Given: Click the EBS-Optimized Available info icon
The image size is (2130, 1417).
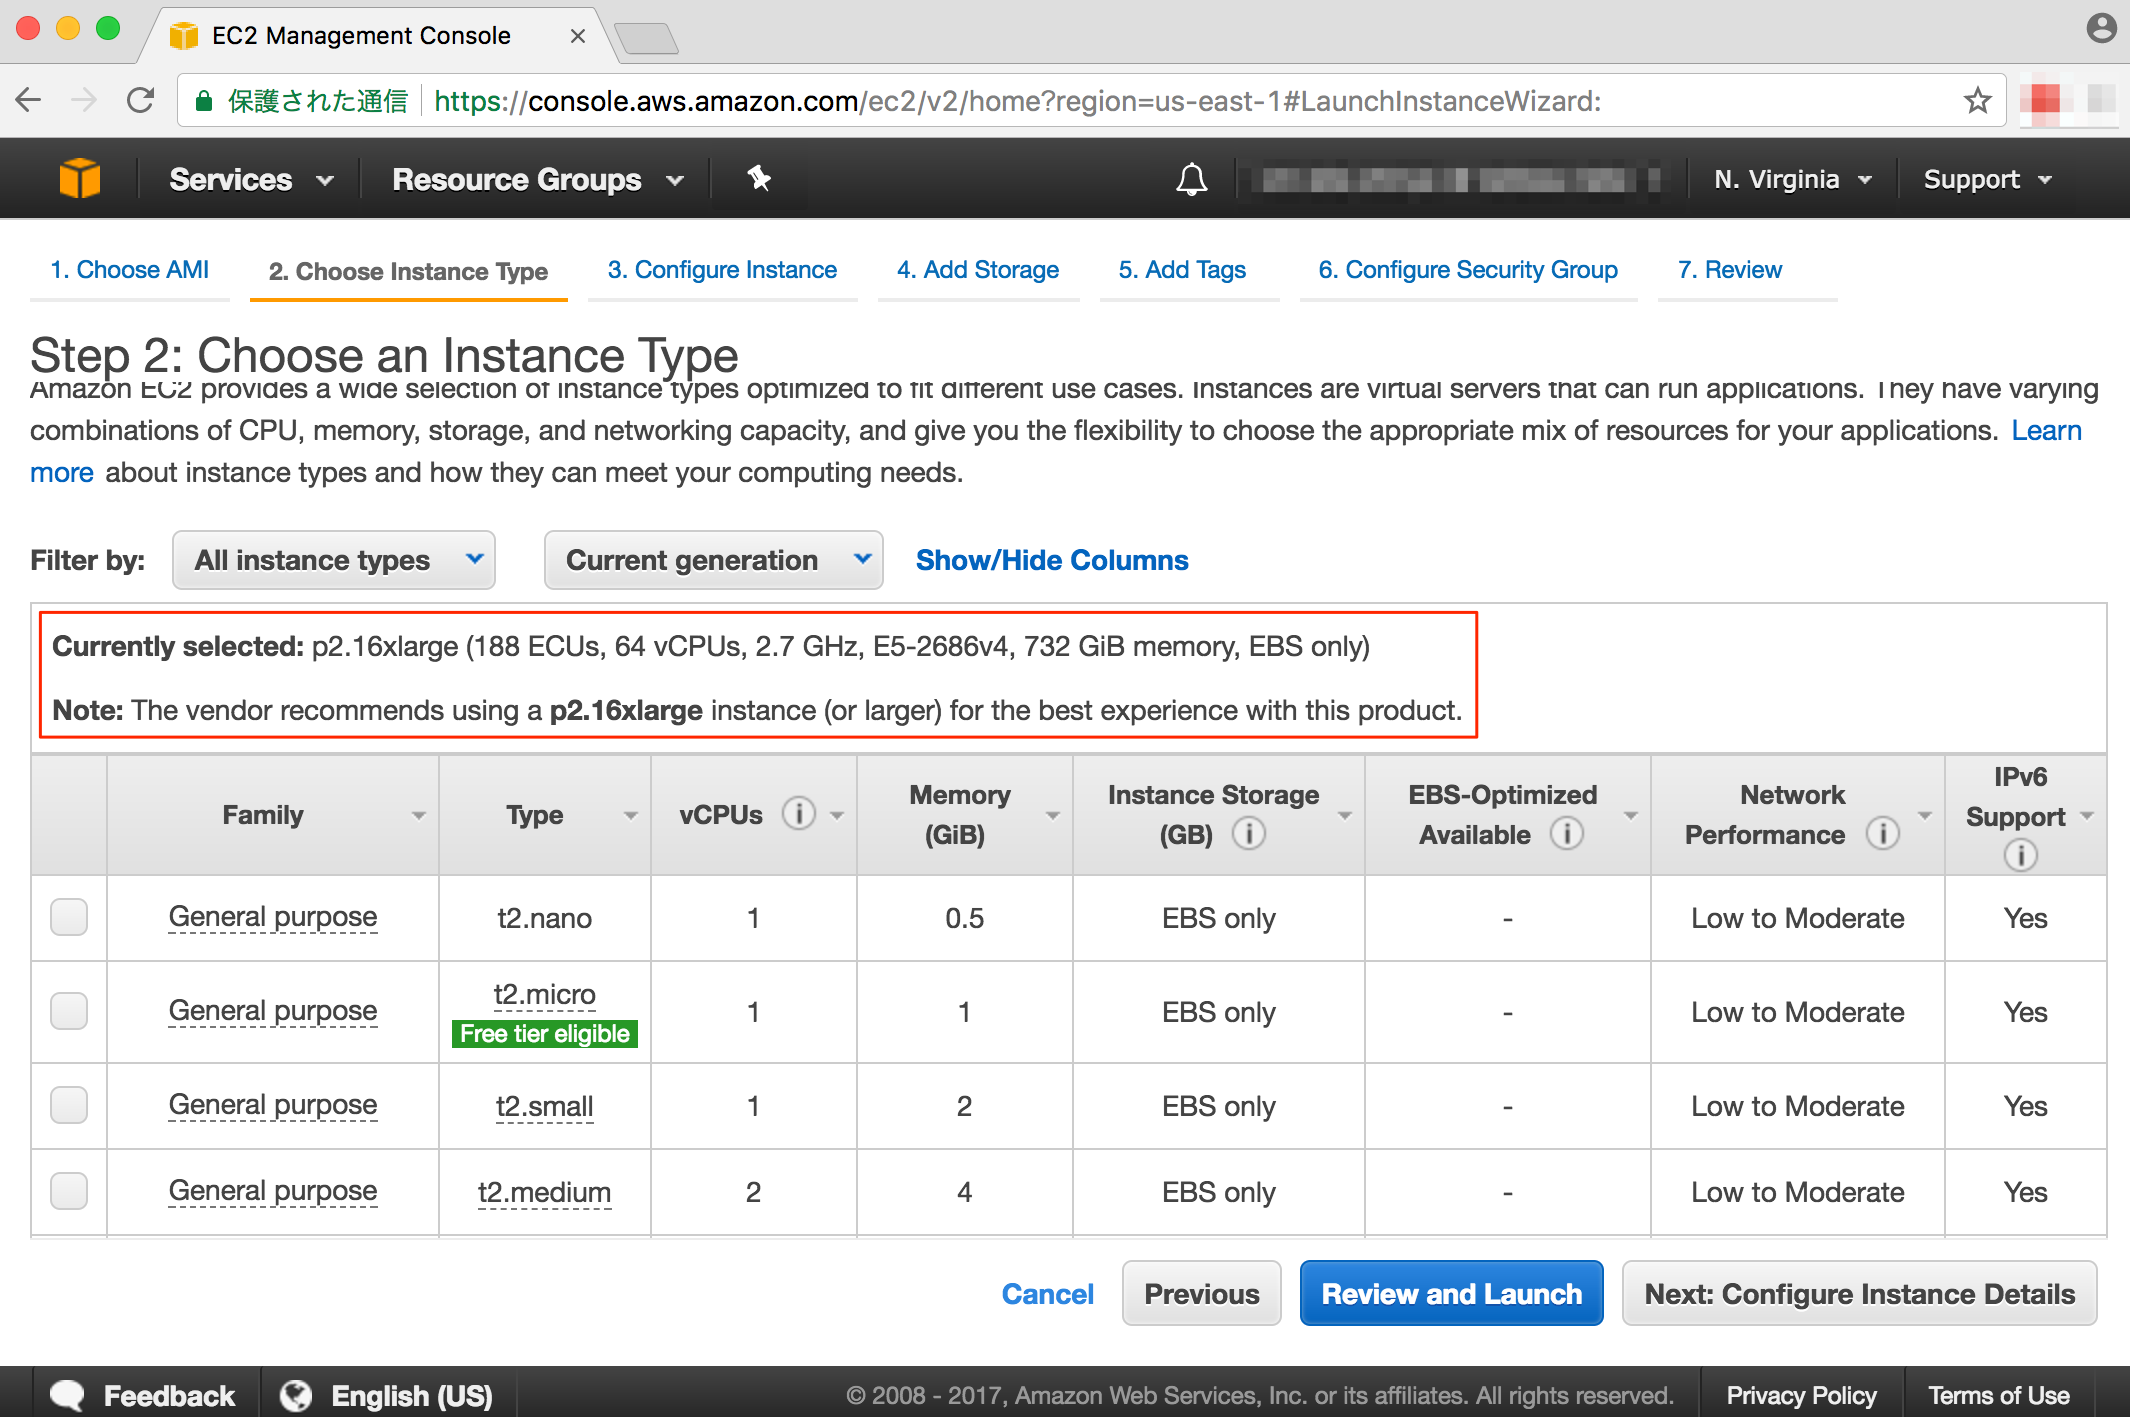Looking at the screenshot, I should click(1566, 833).
